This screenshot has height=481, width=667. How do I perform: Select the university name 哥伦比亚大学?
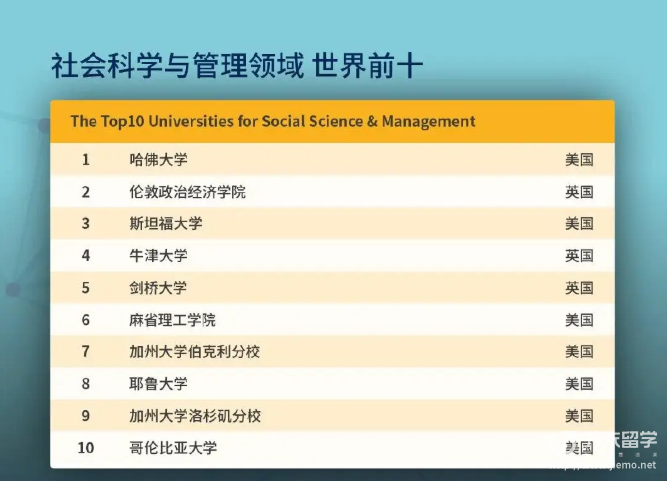click(x=173, y=448)
